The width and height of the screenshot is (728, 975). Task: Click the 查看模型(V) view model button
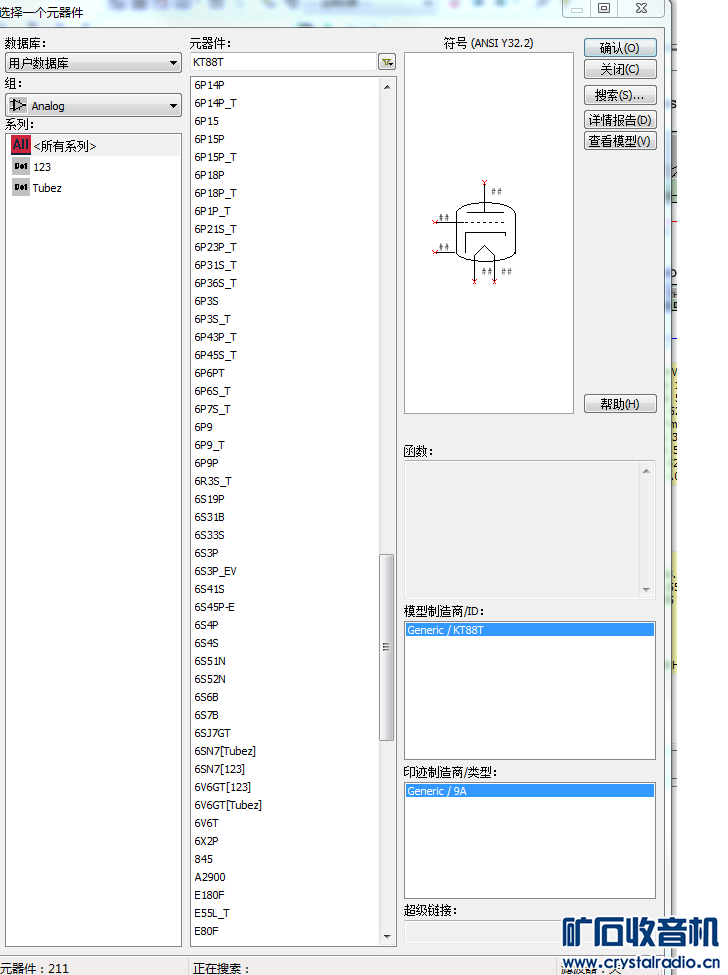point(620,141)
